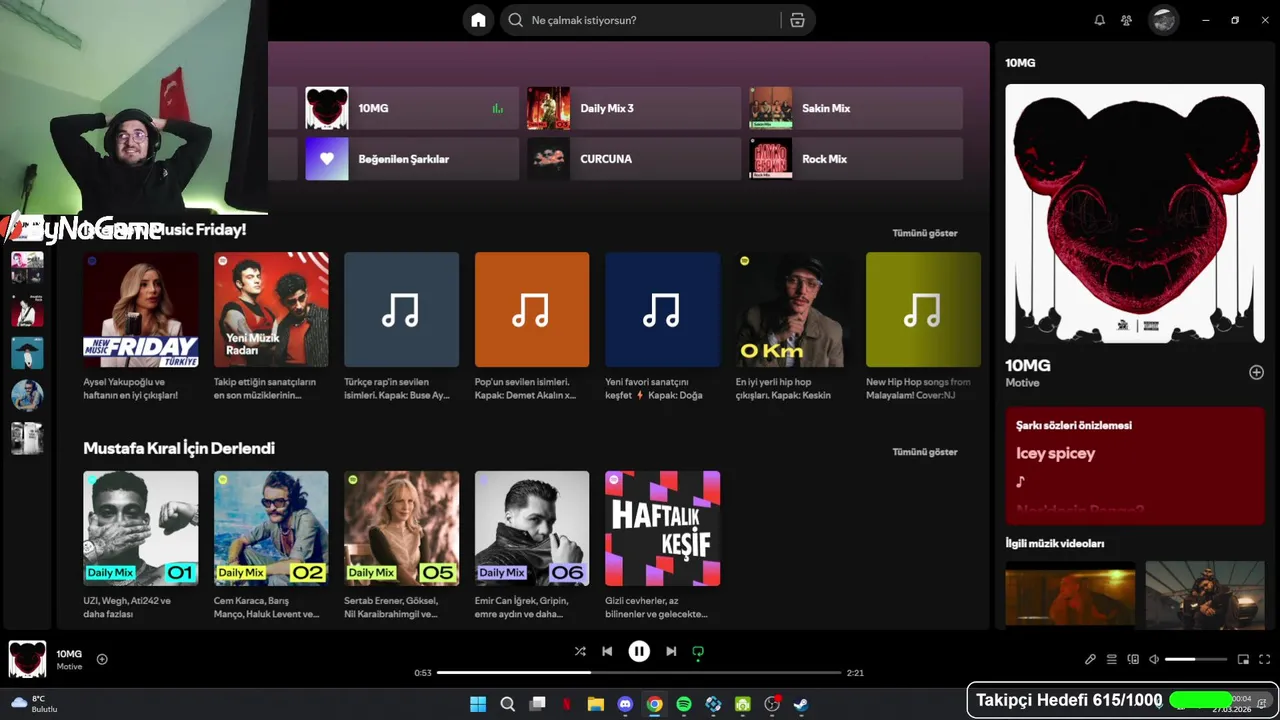Click Motive under 10MG in right panel

pyautogui.click(x=1022, y=383)
